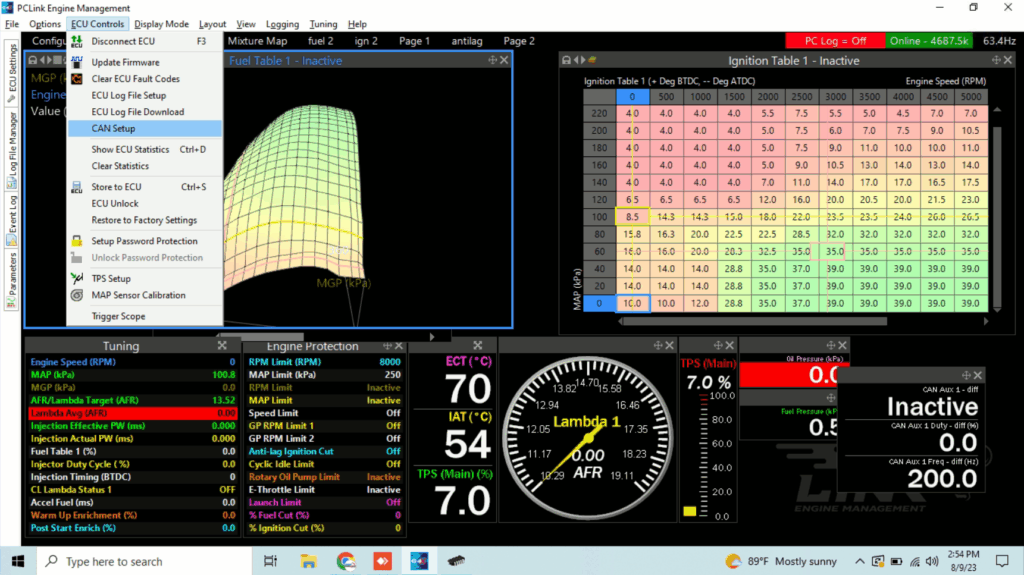This screenshot has height=575, width=1024.
Task: Click the Setup Password Protection padlock icon
Action: [x=77, y=241]
